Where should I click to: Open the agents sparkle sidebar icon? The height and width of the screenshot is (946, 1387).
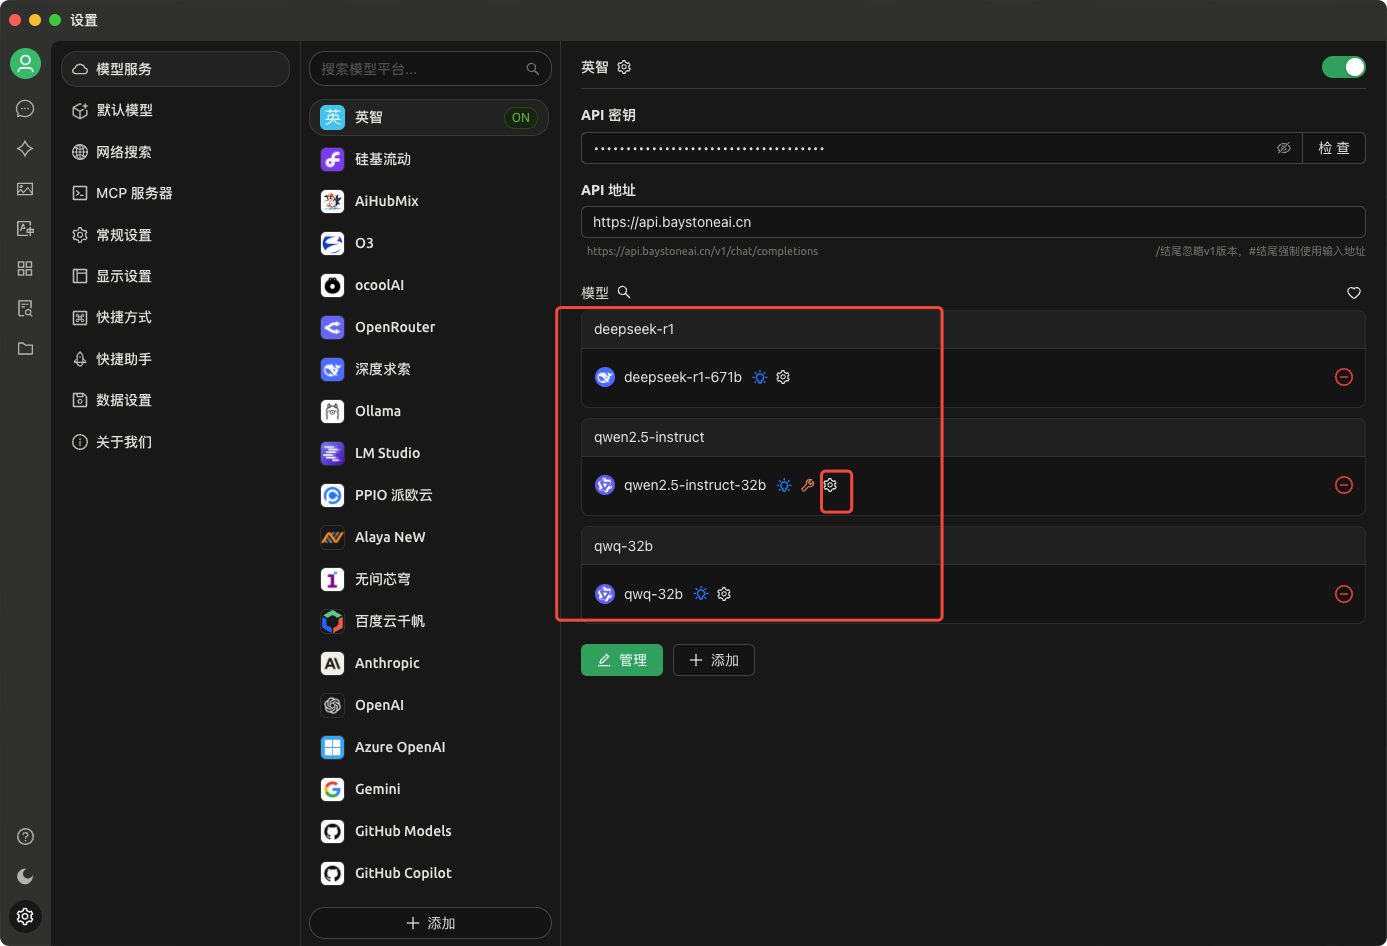25,149
